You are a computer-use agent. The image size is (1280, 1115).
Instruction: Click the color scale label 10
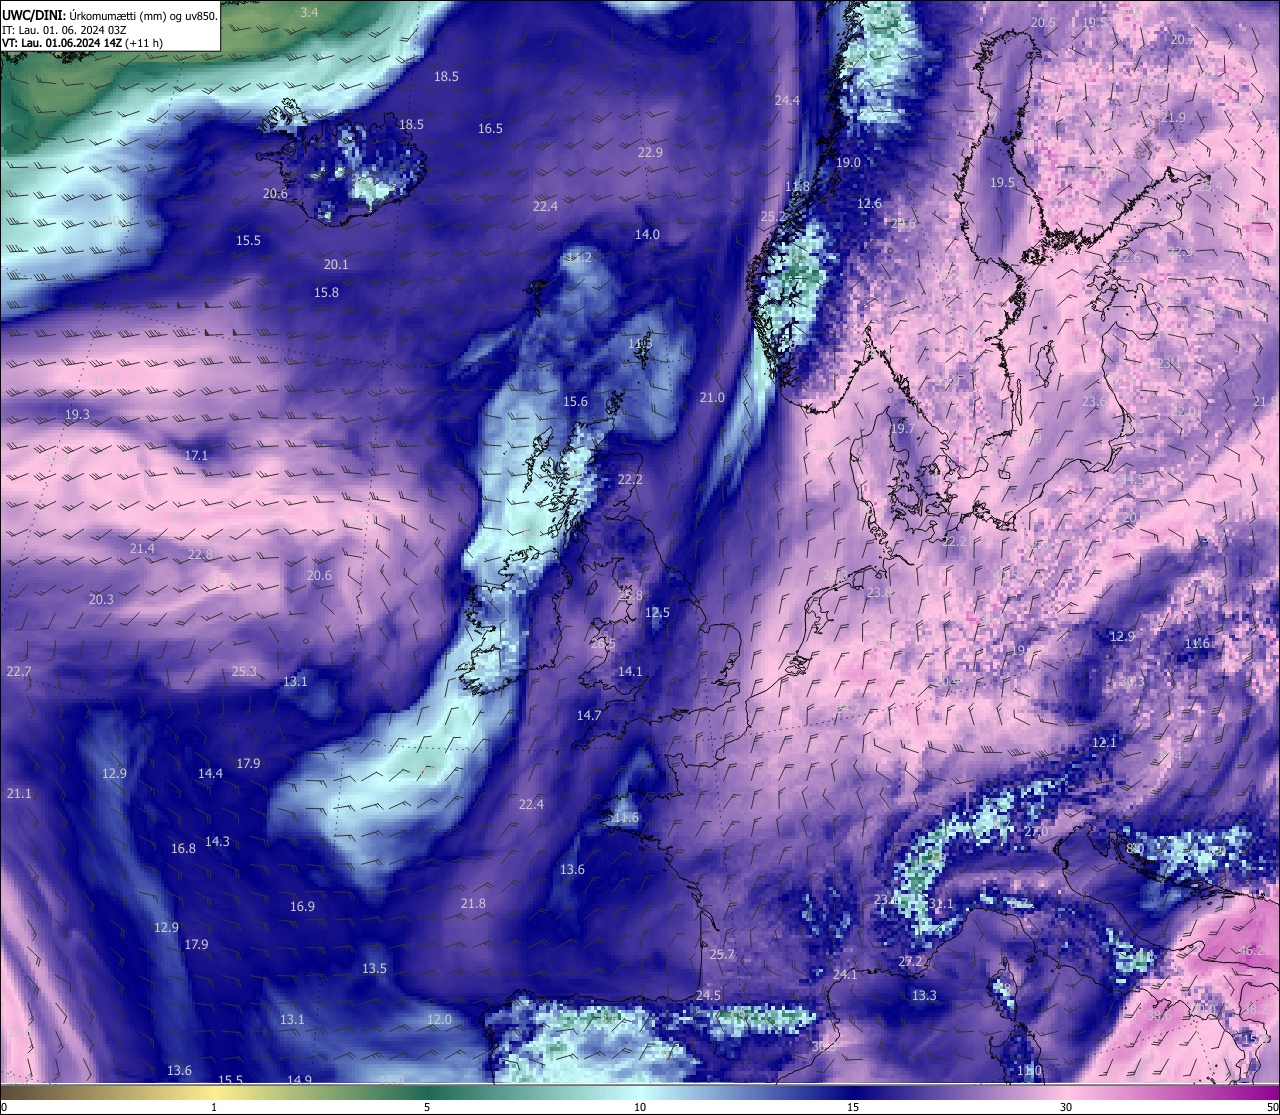click(640, 1107)
